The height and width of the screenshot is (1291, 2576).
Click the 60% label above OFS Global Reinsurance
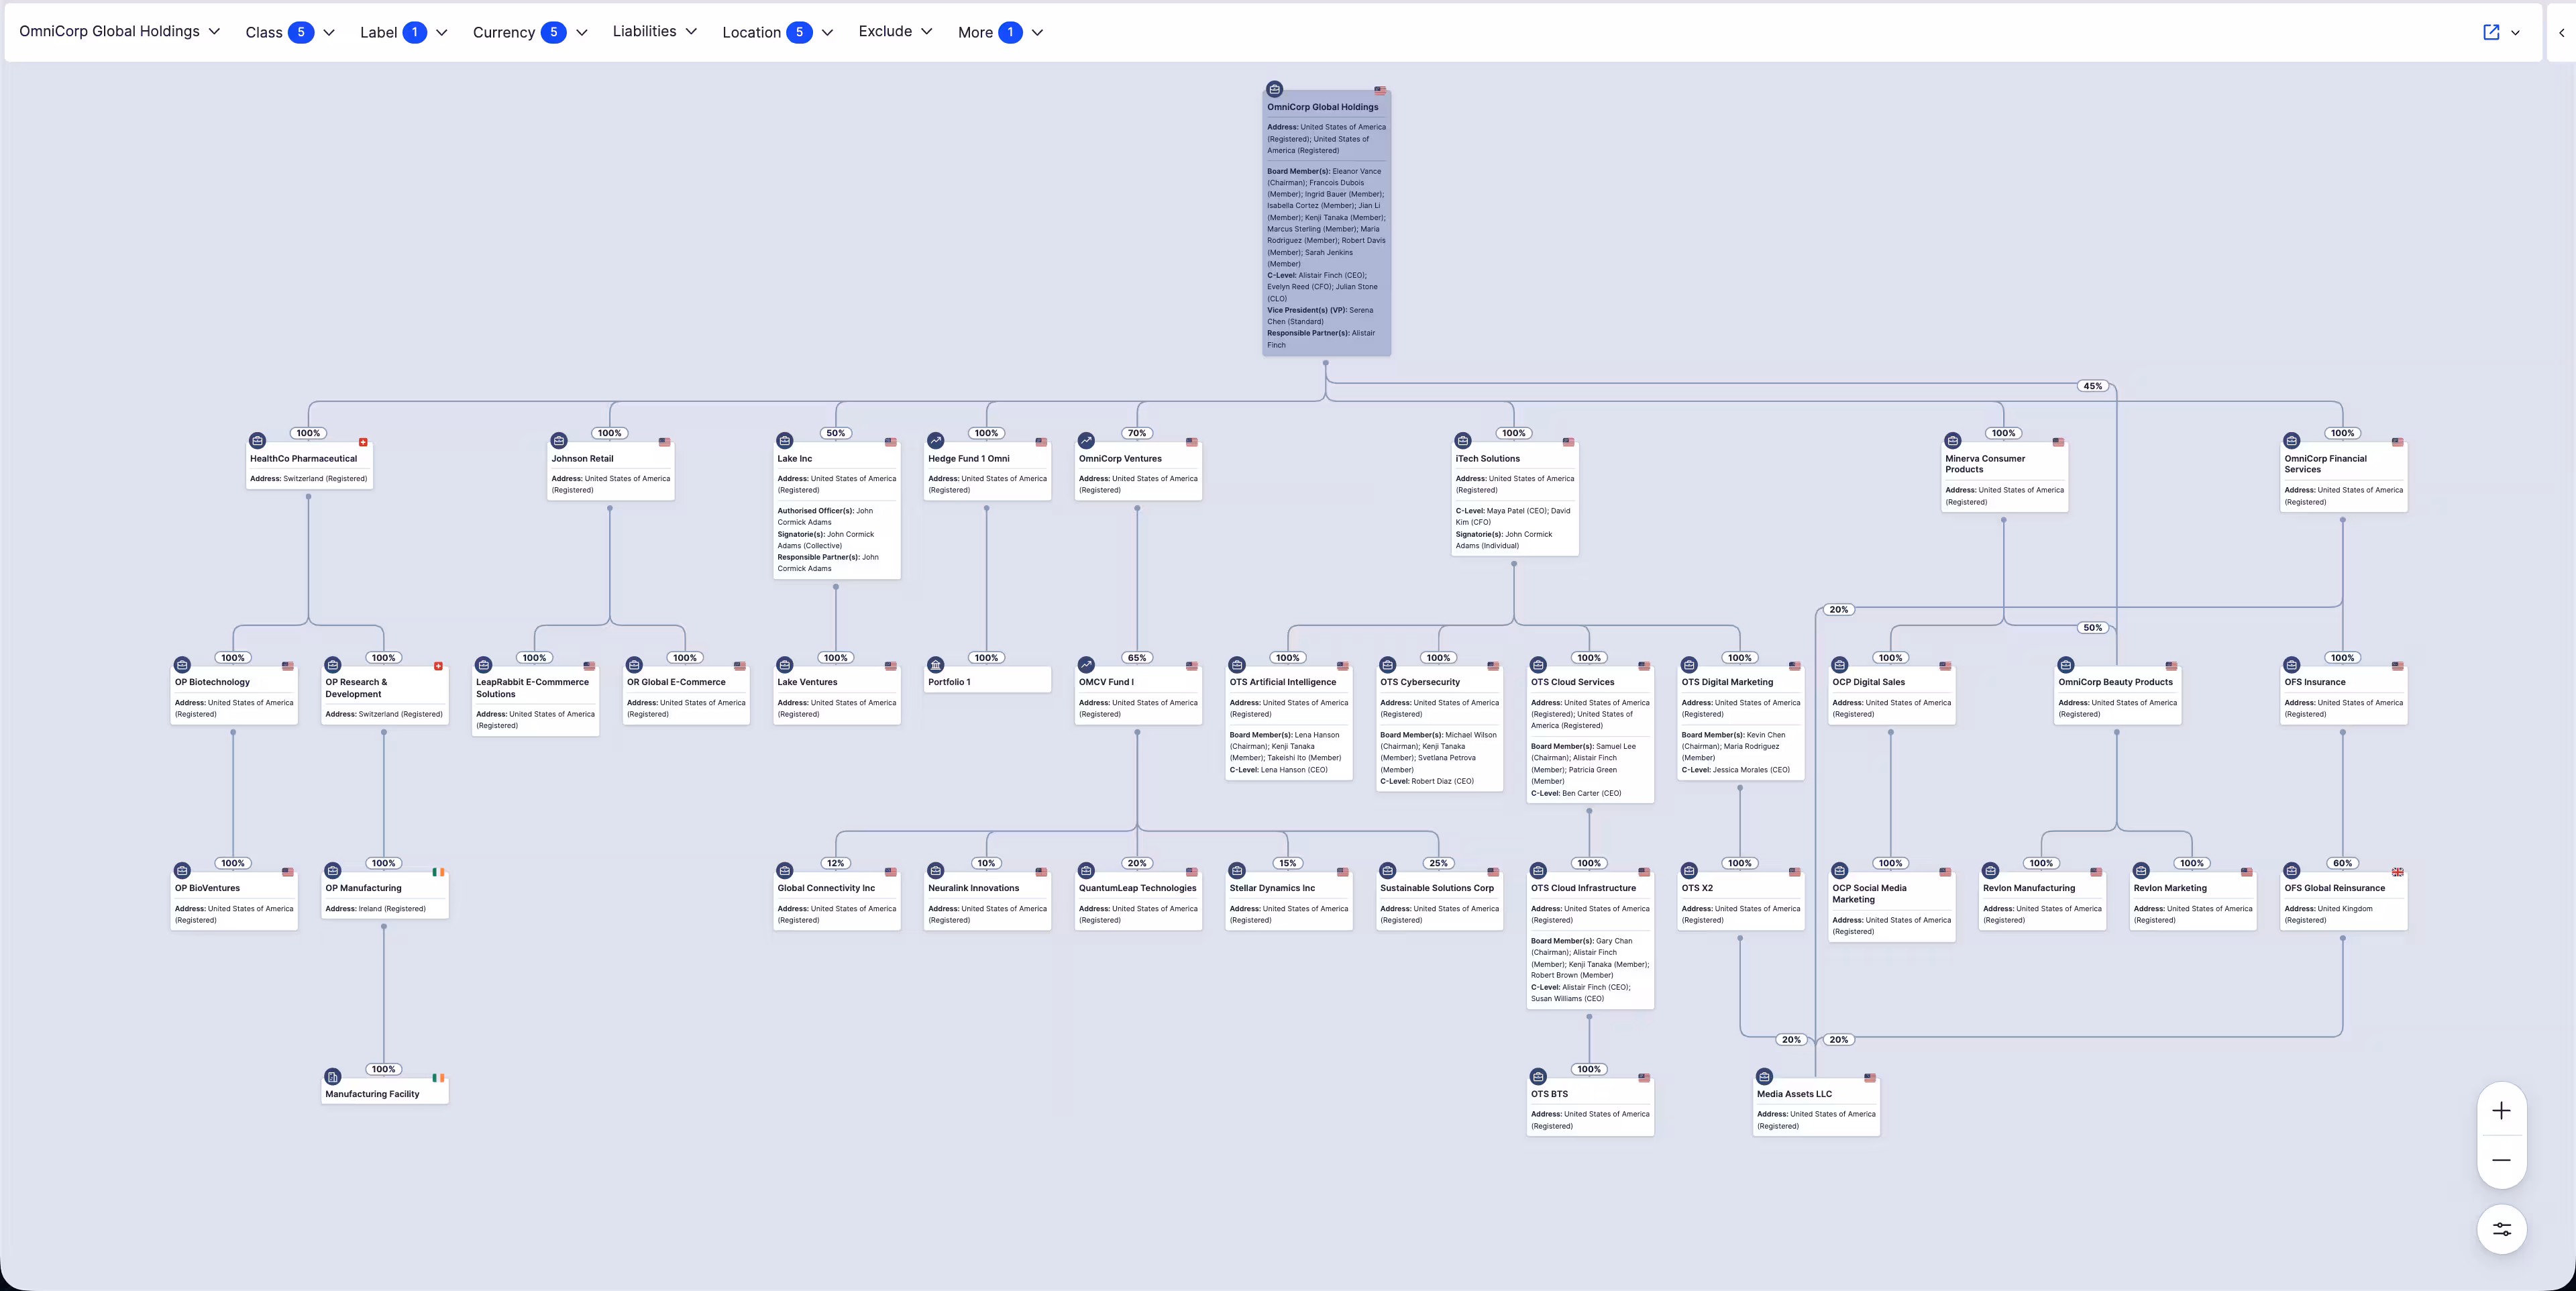pos(2342,863)
